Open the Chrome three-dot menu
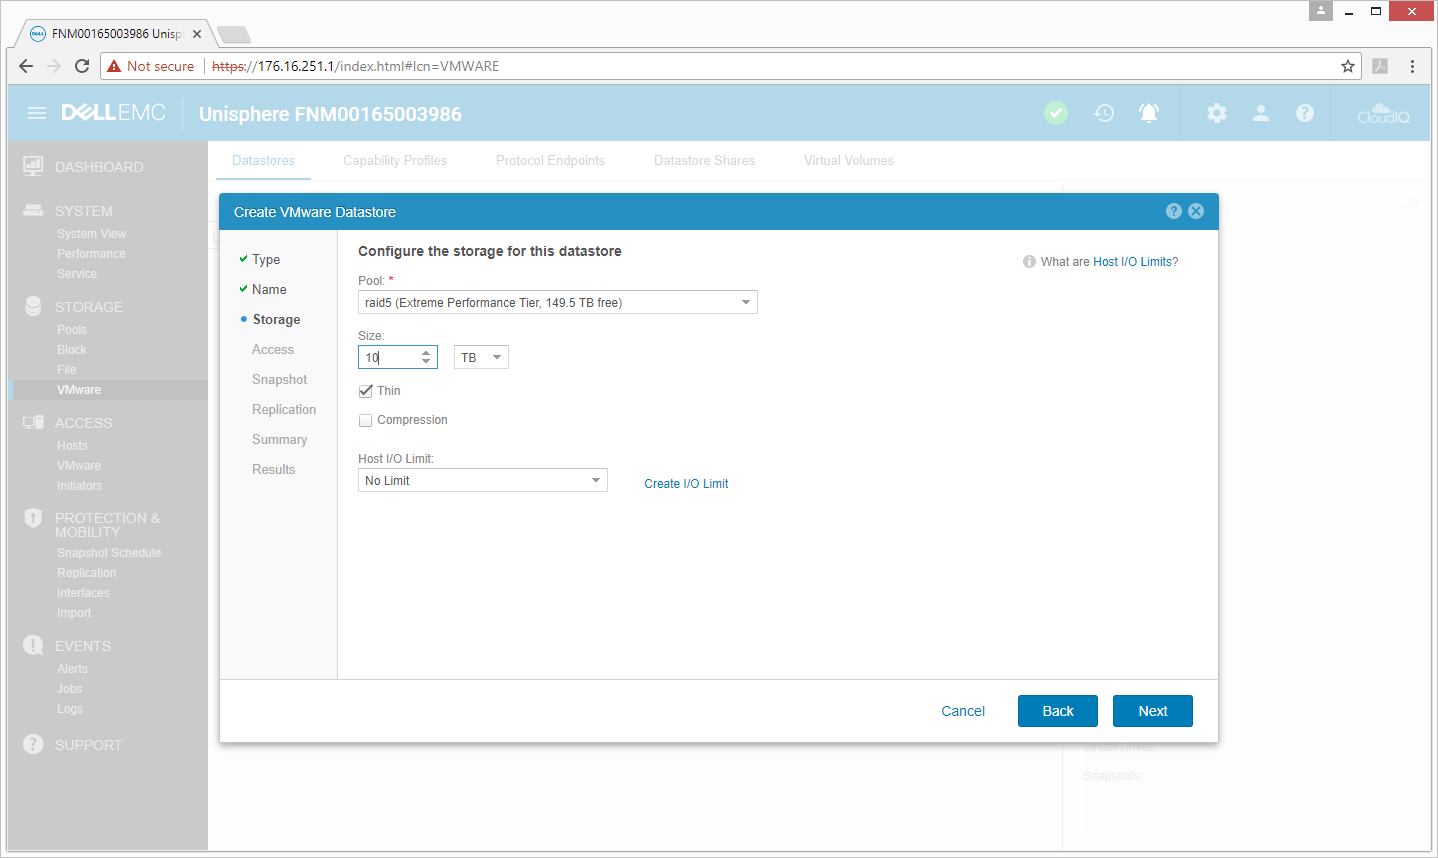 pos(1412,66)
